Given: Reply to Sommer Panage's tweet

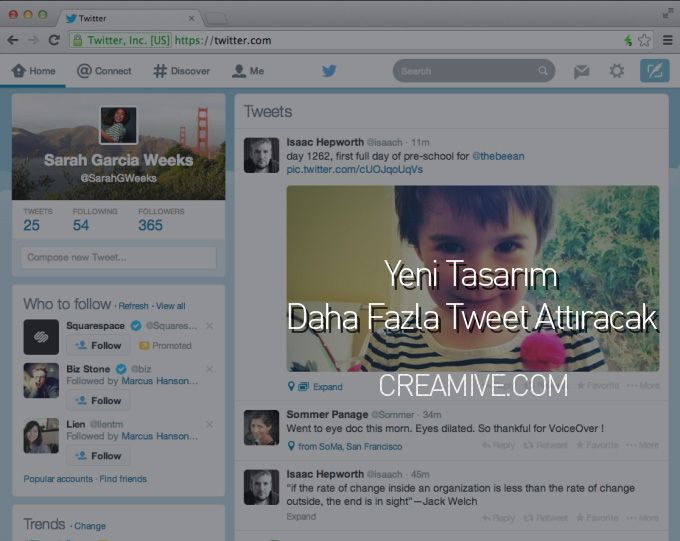Looking at the screenshot, I should click(498, 445).
